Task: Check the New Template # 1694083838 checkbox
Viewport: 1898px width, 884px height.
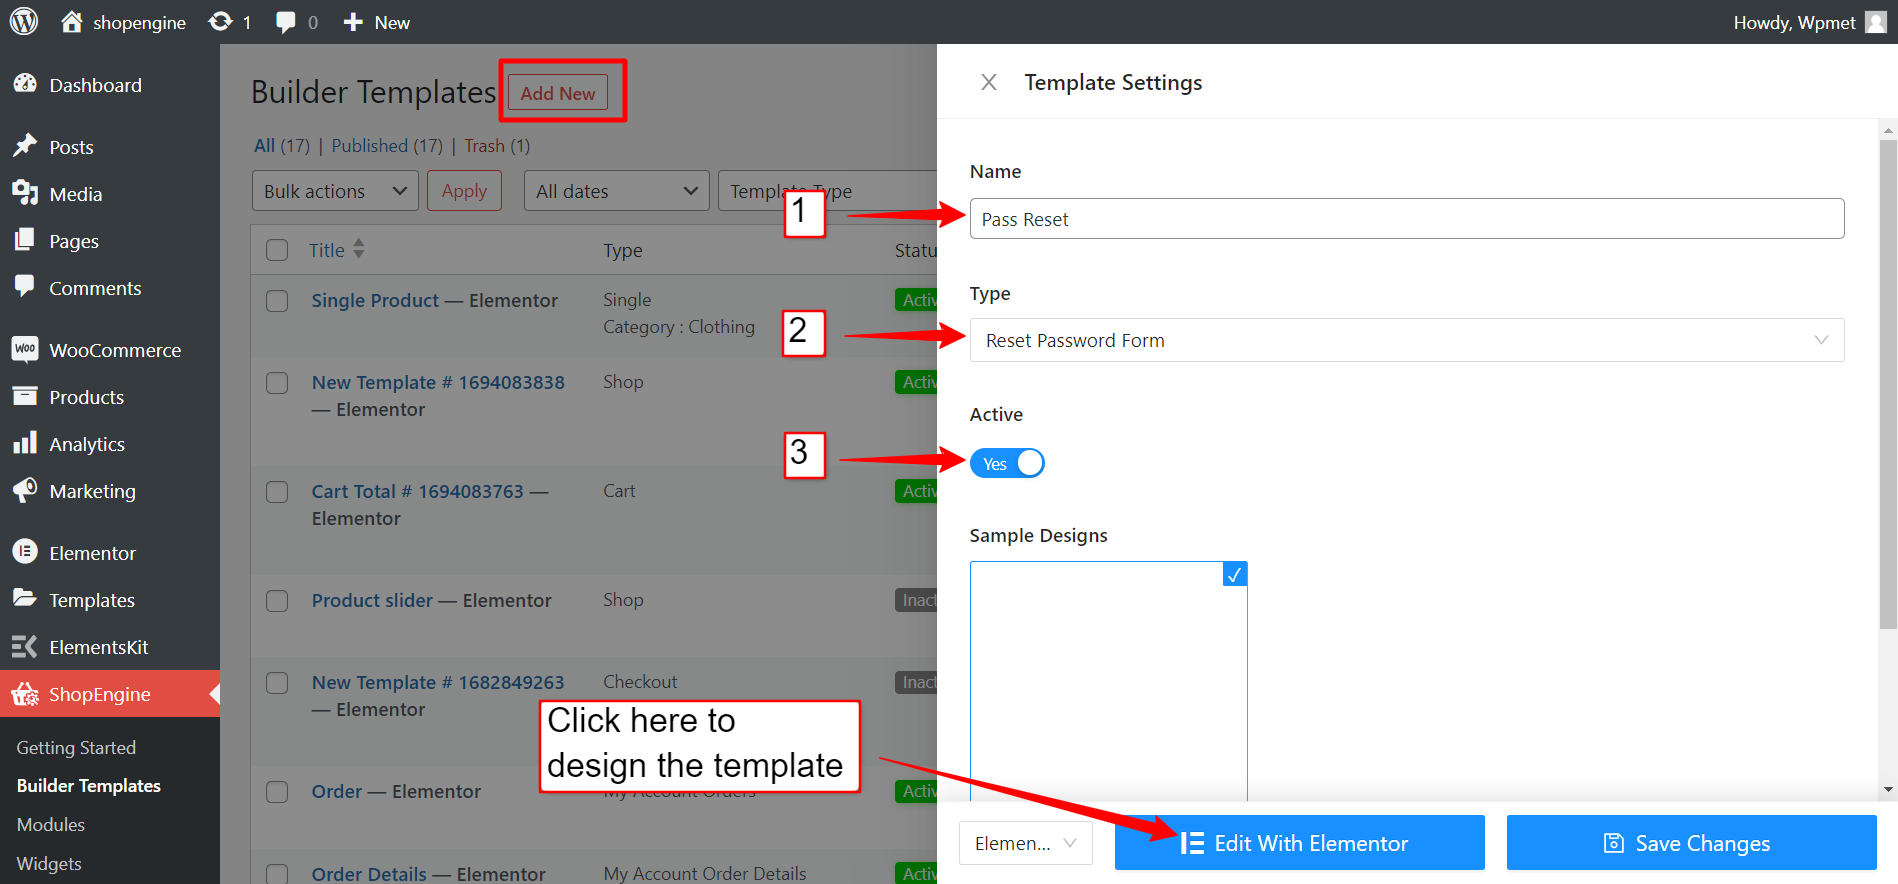Action: click(277, 383)
